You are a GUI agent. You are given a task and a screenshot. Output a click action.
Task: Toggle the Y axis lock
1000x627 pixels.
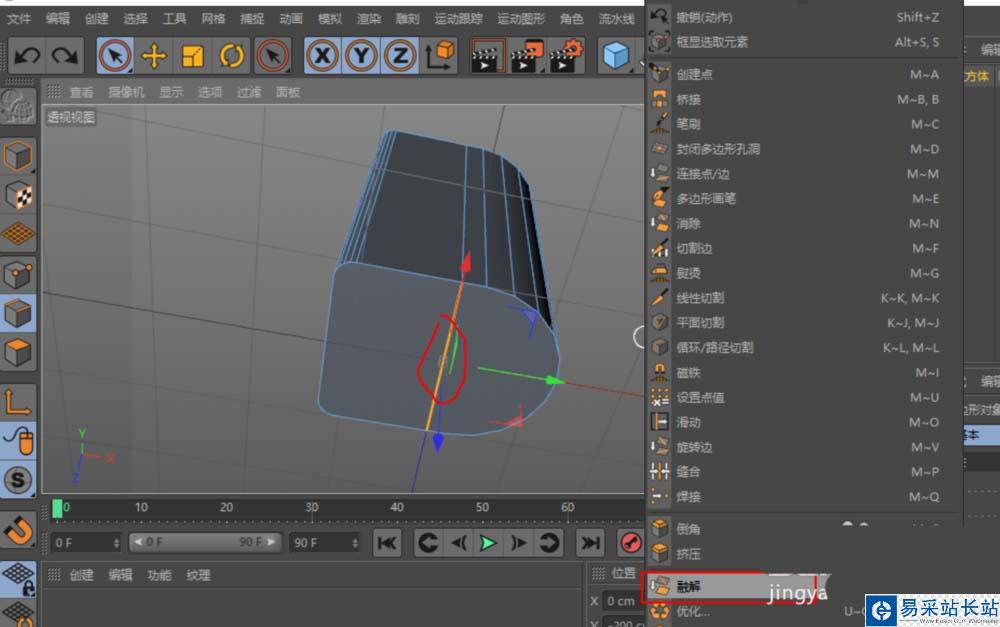tap(361, 56)
